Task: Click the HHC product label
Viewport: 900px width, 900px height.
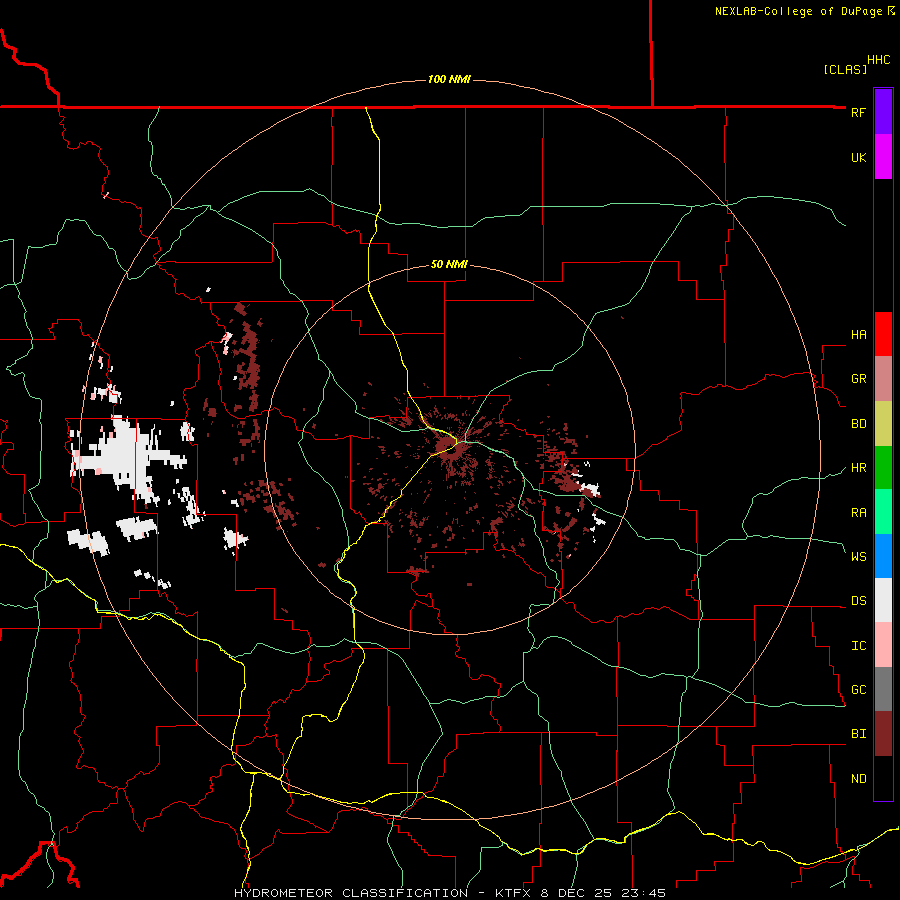Action: click(878, 60)
